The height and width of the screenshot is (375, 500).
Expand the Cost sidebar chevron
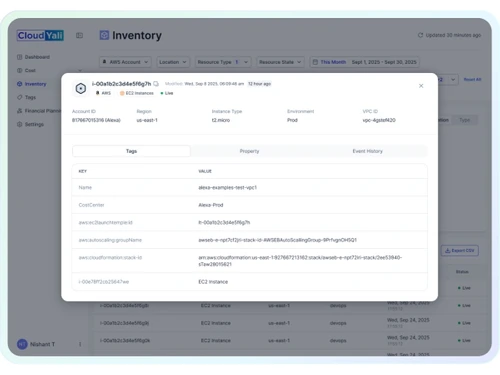[80, 70]
